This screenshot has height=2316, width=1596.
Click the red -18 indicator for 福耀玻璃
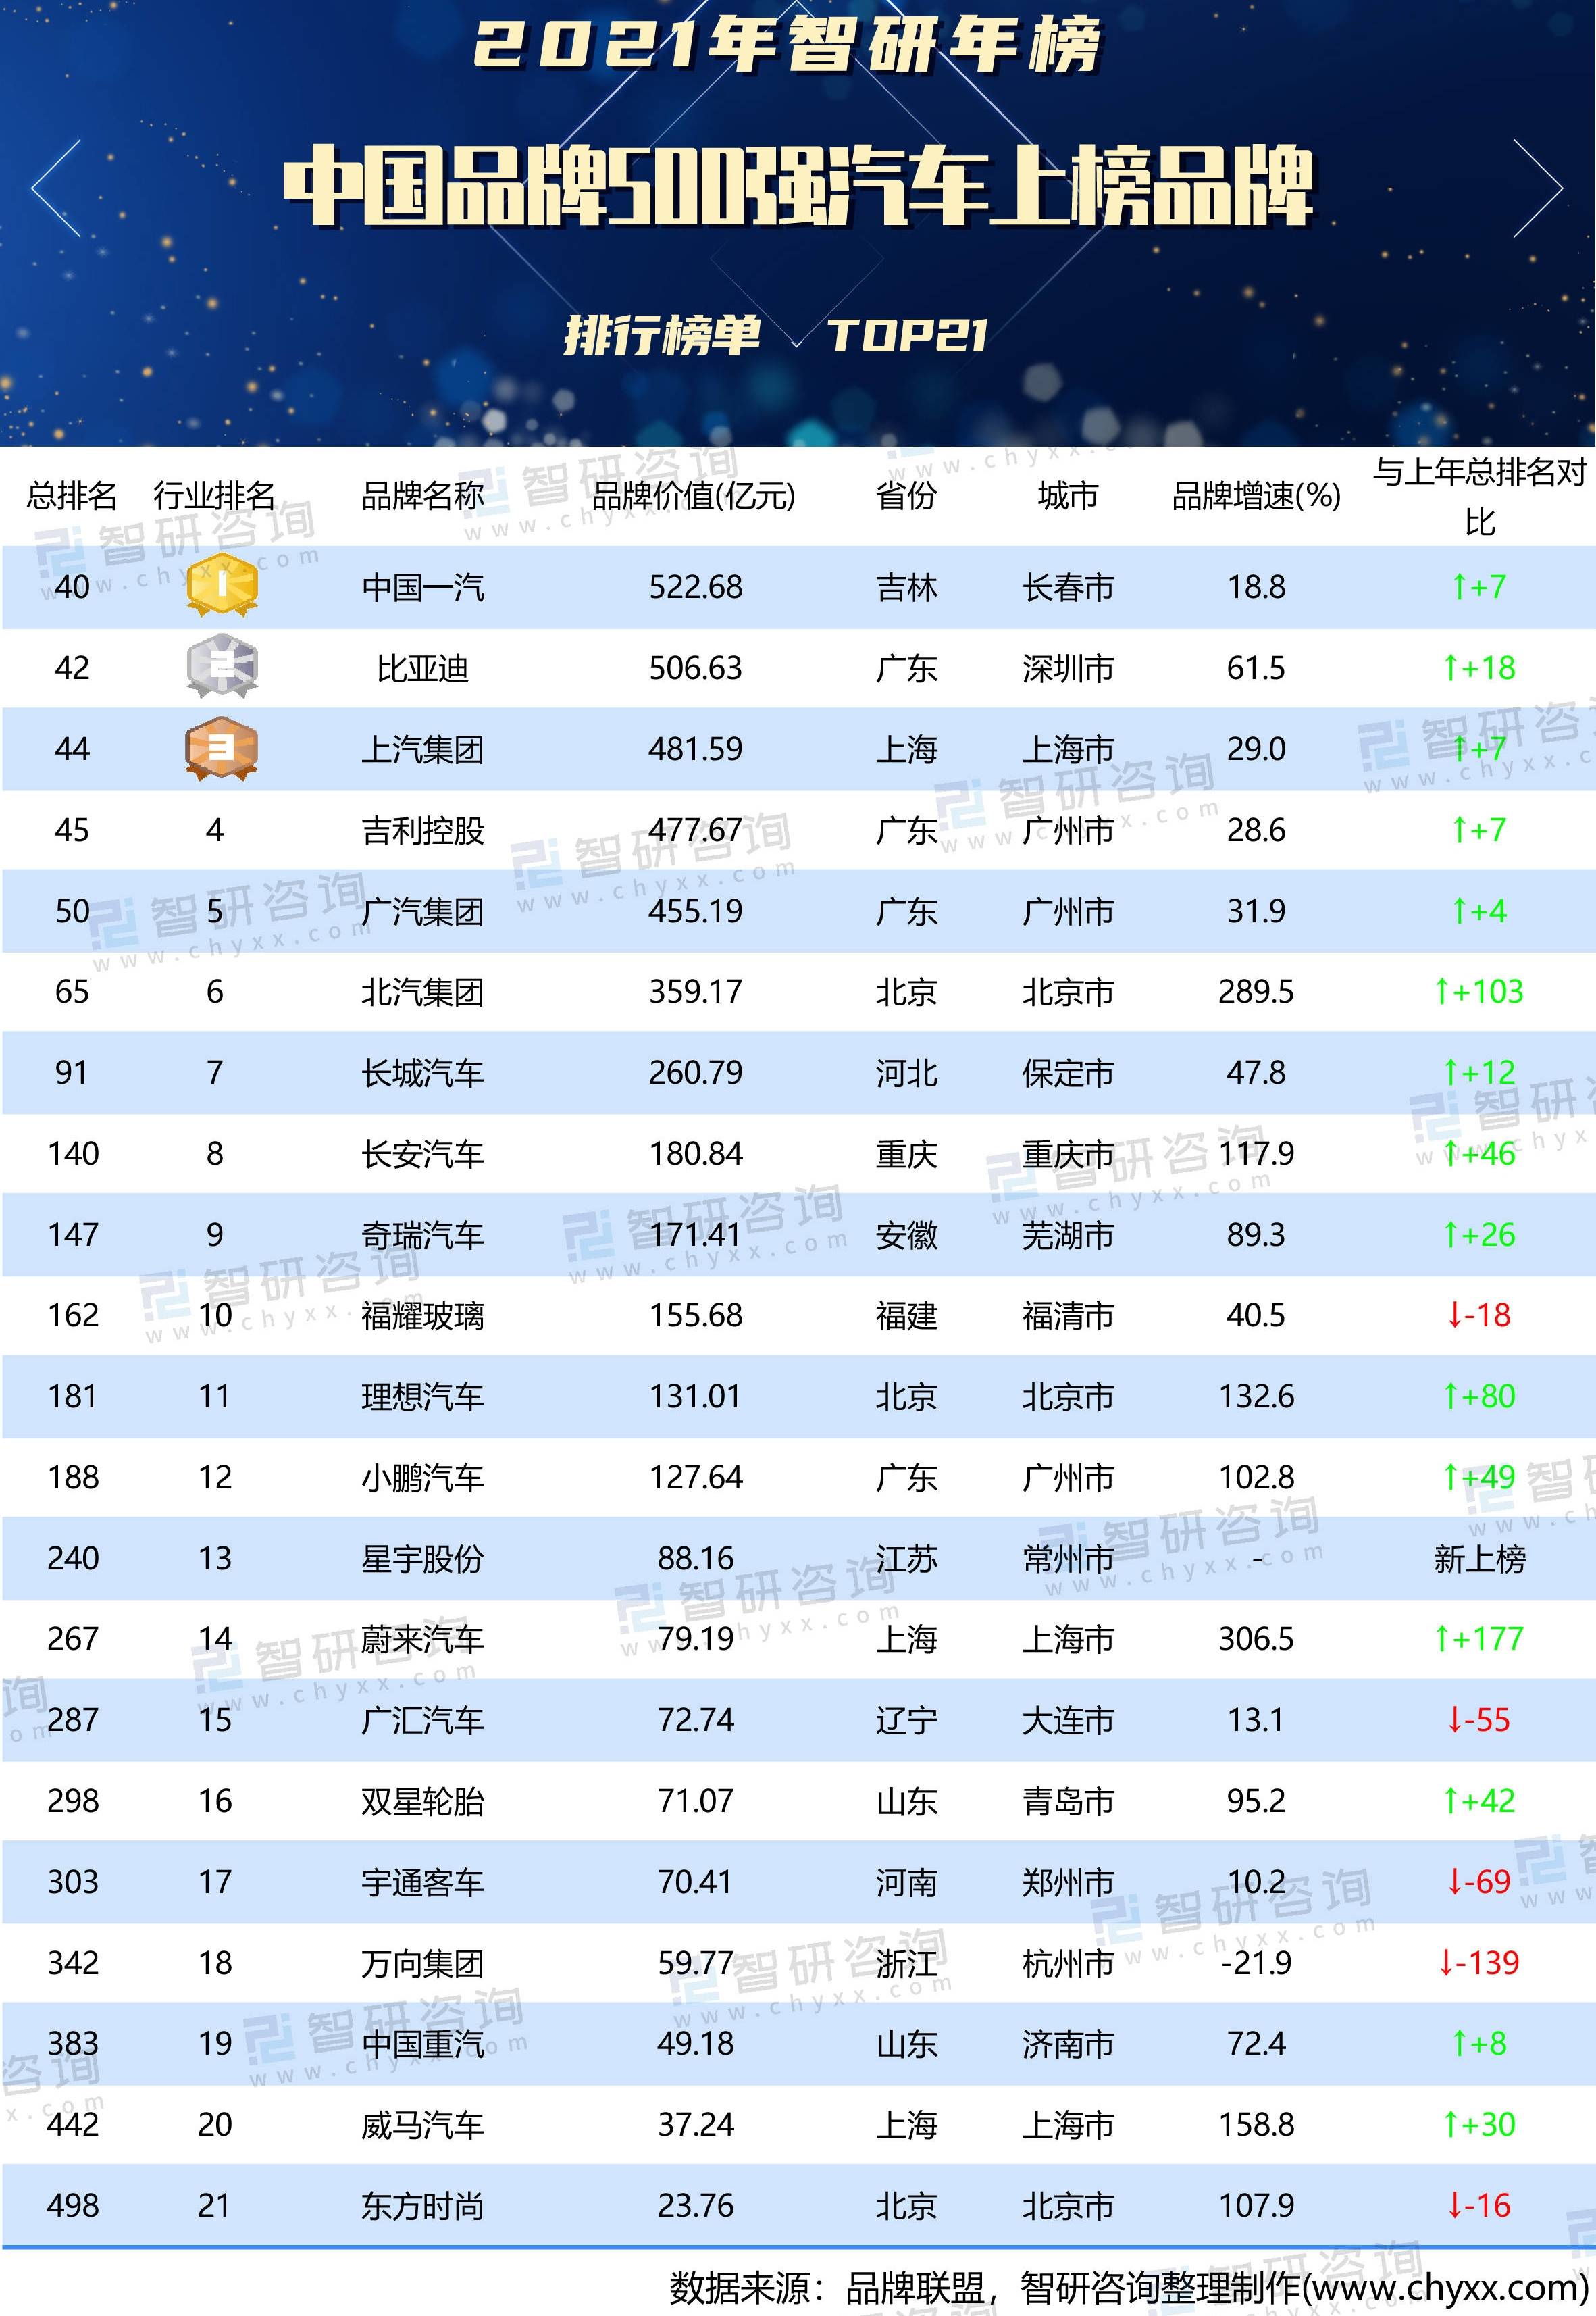point(1479,1315)
